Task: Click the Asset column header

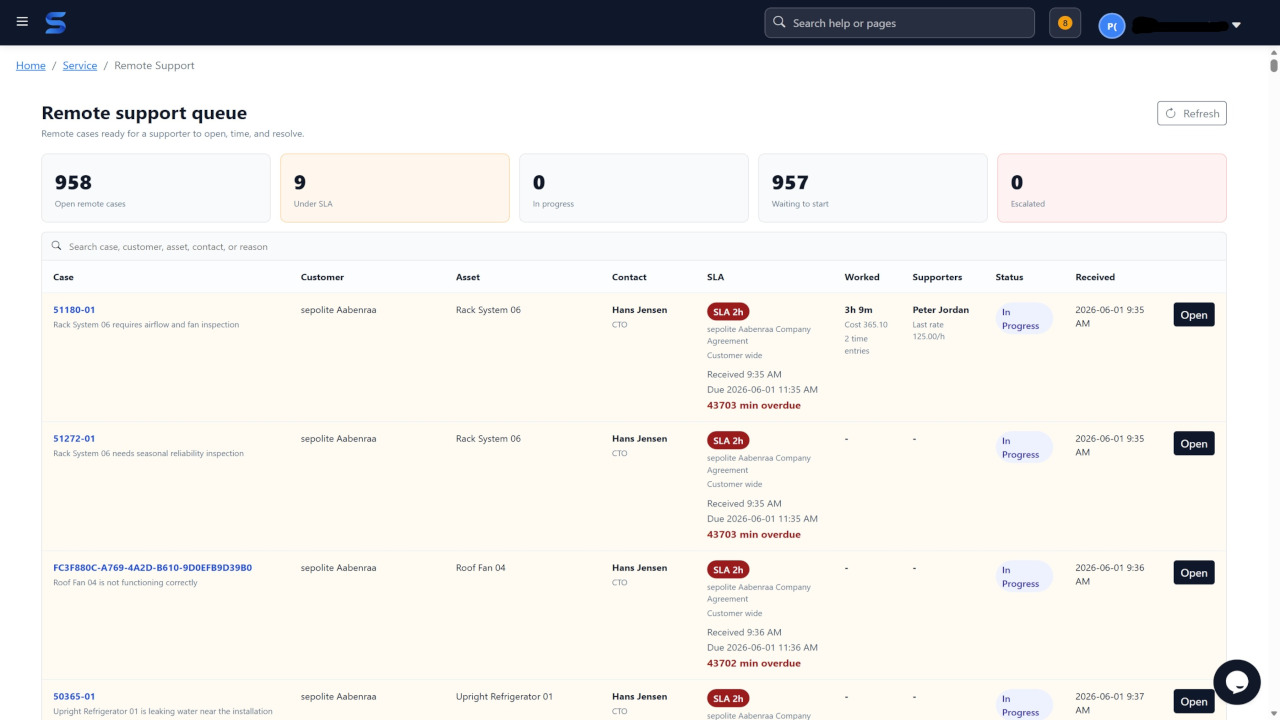Action: (468, 277)
